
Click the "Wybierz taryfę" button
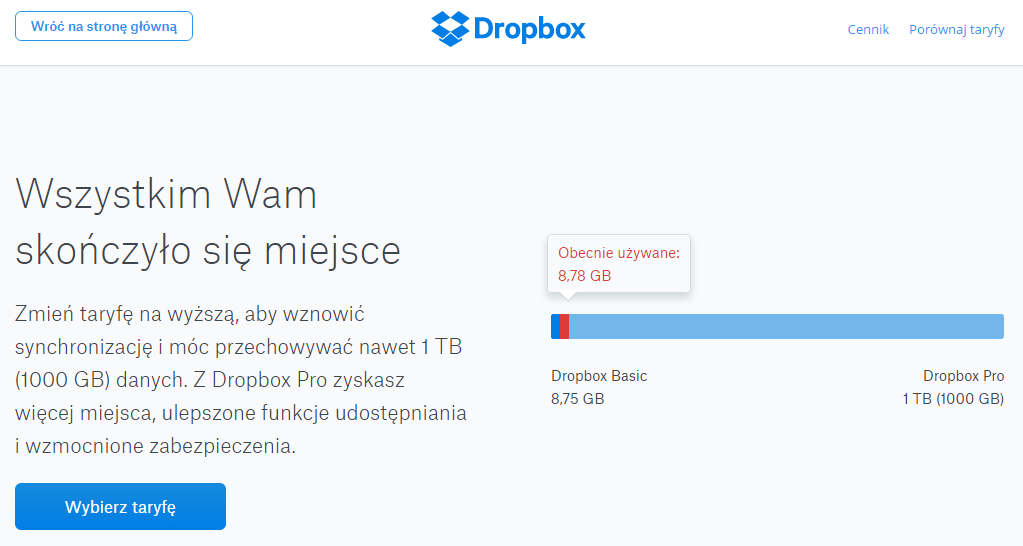(x=120, y=507)
